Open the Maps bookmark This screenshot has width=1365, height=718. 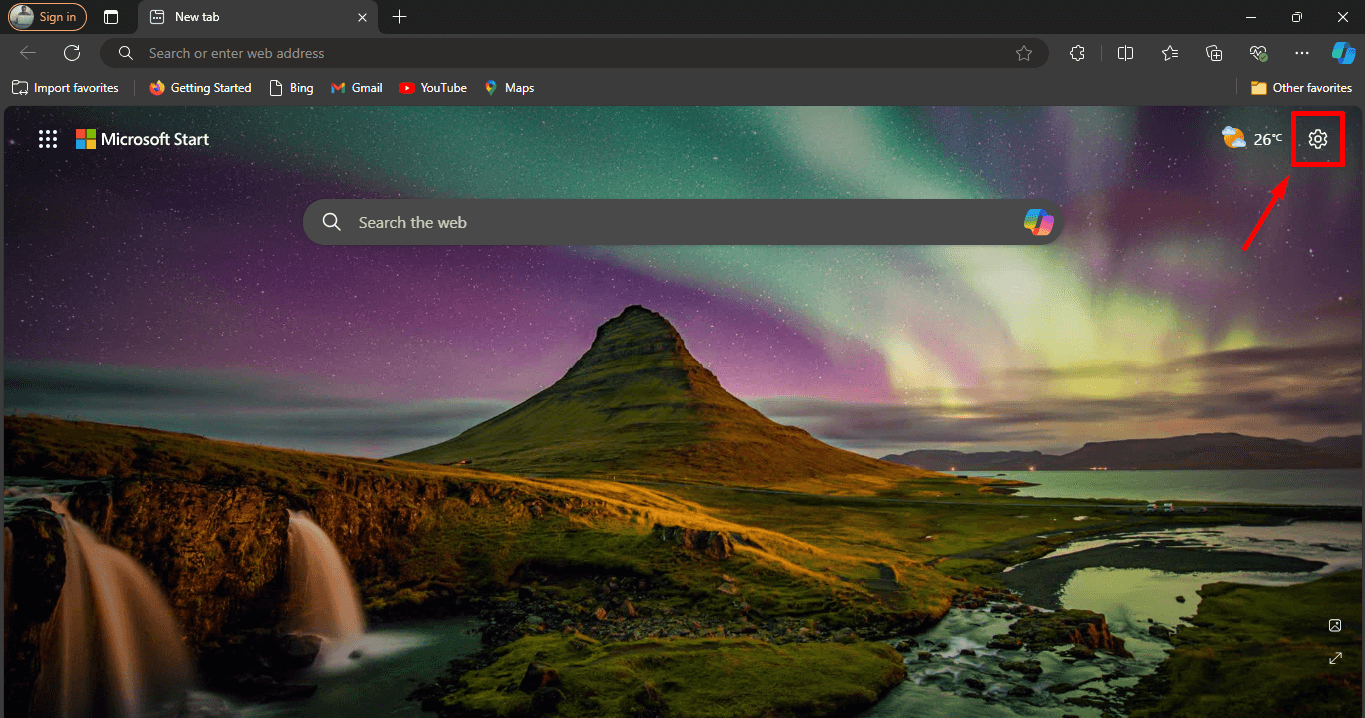click(x=509, y=88)
